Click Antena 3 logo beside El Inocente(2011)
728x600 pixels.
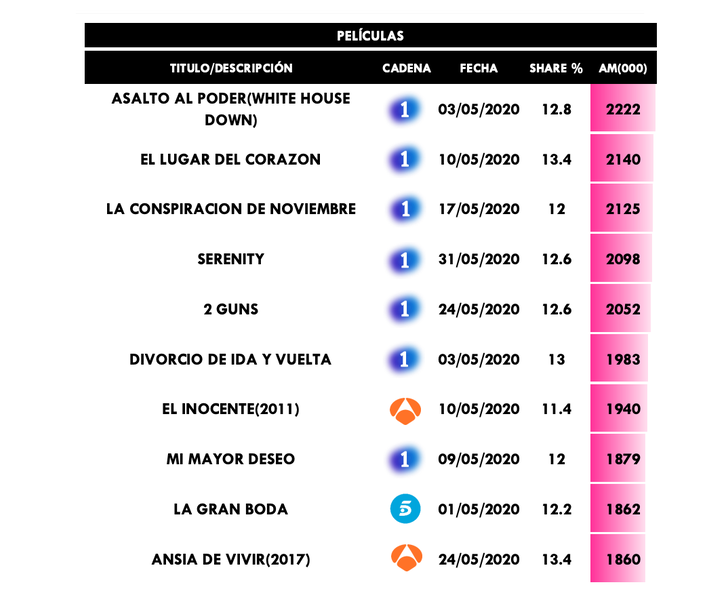(x=405, y=409)
